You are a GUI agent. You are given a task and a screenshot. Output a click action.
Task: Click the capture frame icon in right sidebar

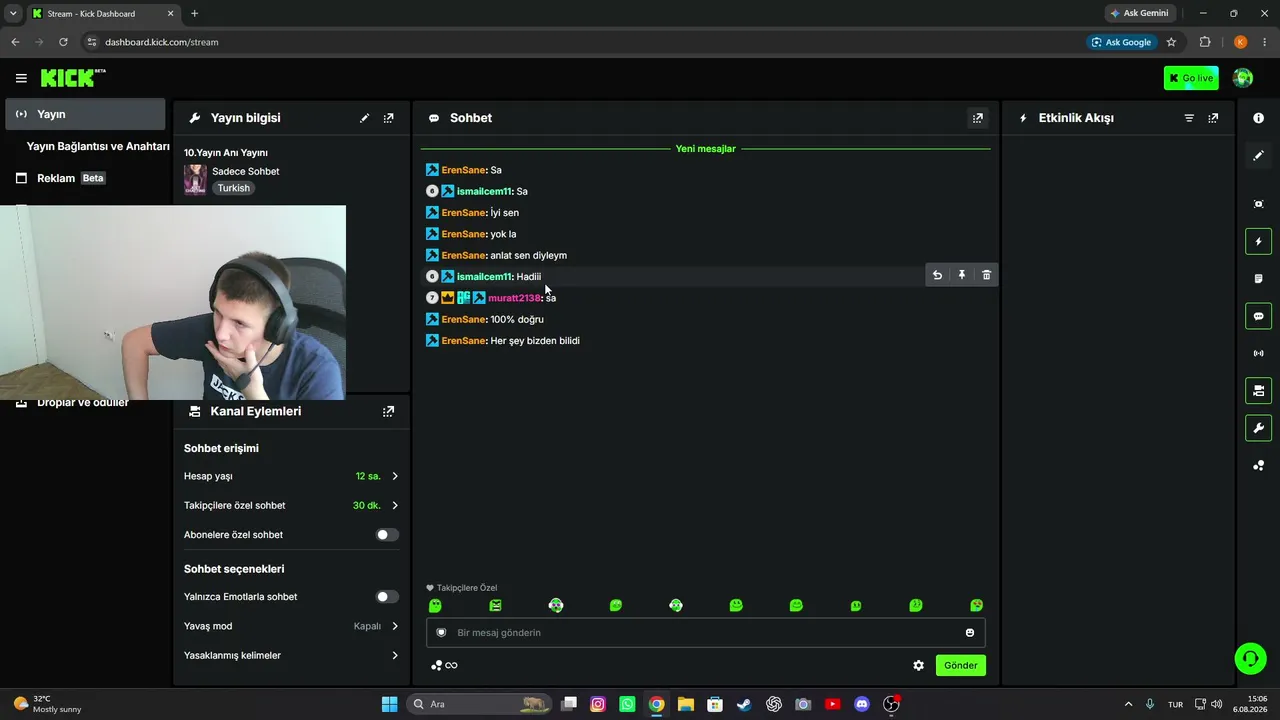1258,204
